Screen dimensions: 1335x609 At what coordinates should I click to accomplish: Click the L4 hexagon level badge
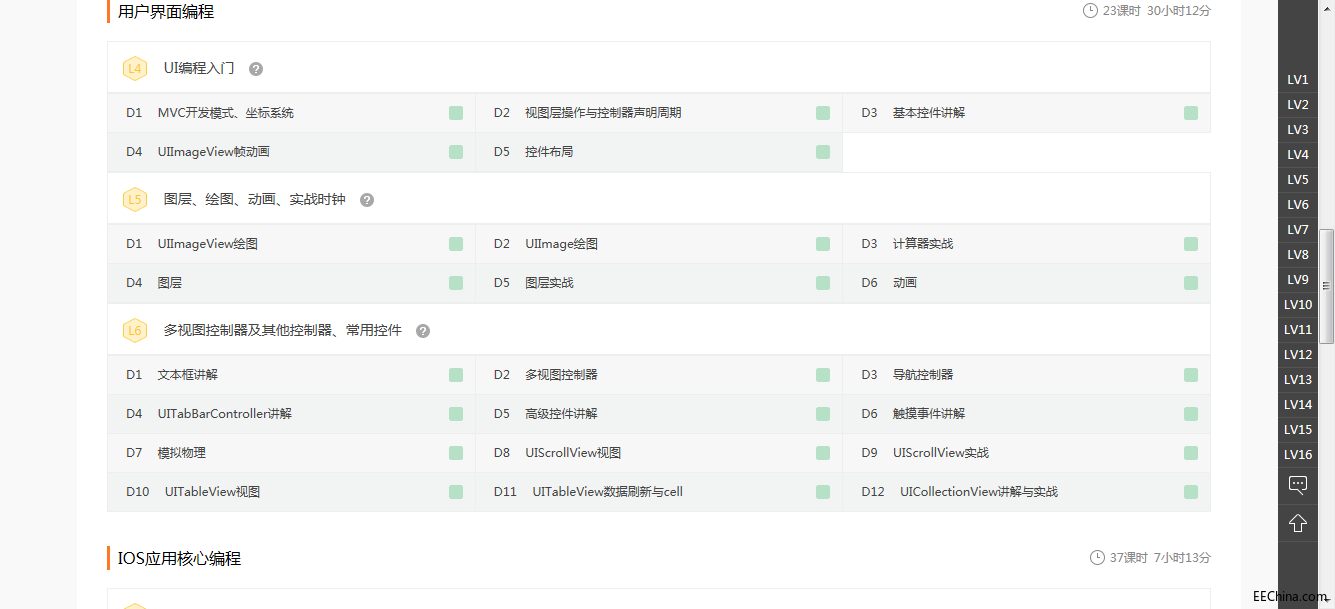(x=135, y=69)
